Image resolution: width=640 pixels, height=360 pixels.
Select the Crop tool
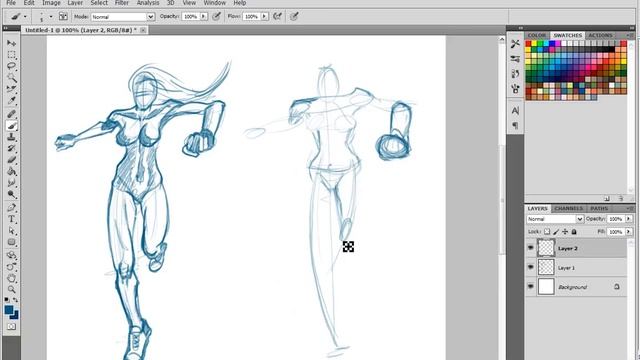(11, 89)
